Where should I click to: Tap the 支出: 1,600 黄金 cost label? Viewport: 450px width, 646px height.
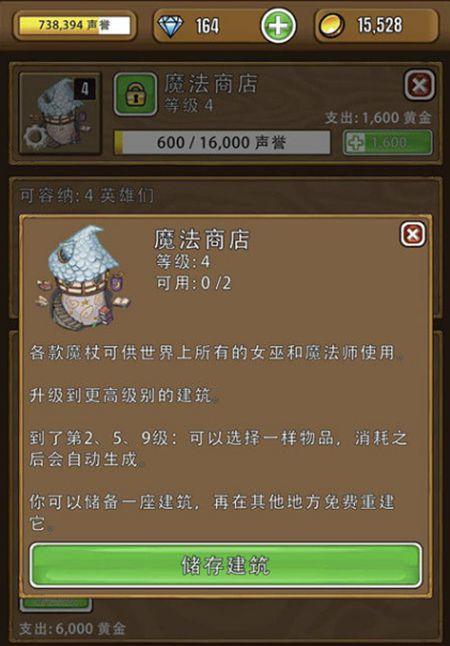click(378, 118)
